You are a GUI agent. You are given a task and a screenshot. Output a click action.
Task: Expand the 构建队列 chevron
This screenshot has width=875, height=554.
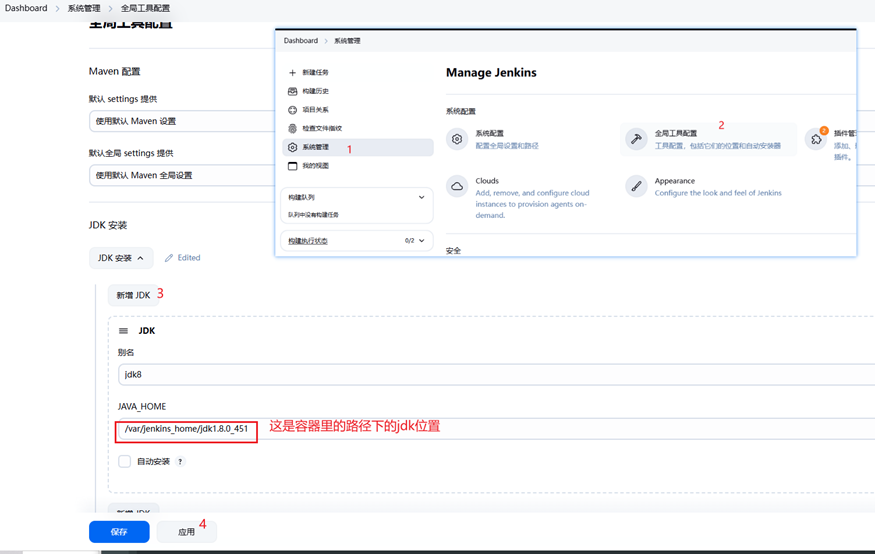(421, 197)
